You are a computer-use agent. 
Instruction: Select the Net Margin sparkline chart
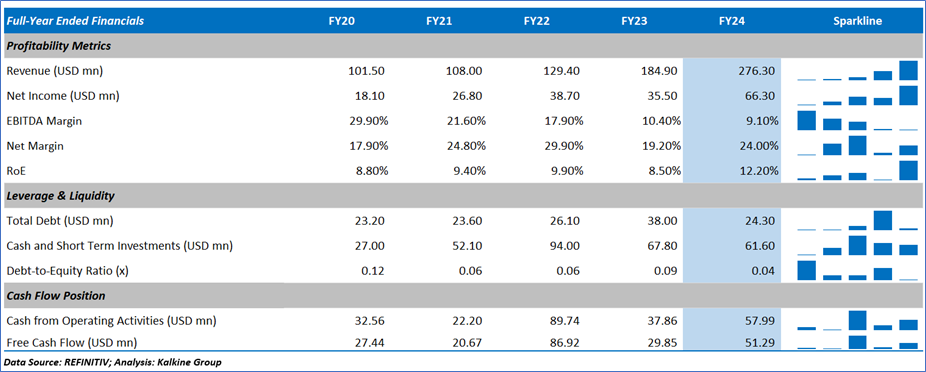pyautogui.click(x=857, y=146)
